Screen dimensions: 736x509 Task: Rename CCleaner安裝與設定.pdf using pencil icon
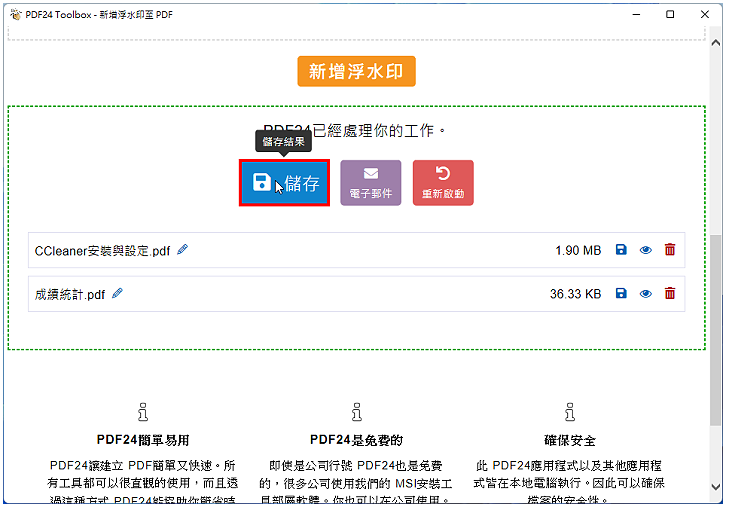(x=183, y=249)
